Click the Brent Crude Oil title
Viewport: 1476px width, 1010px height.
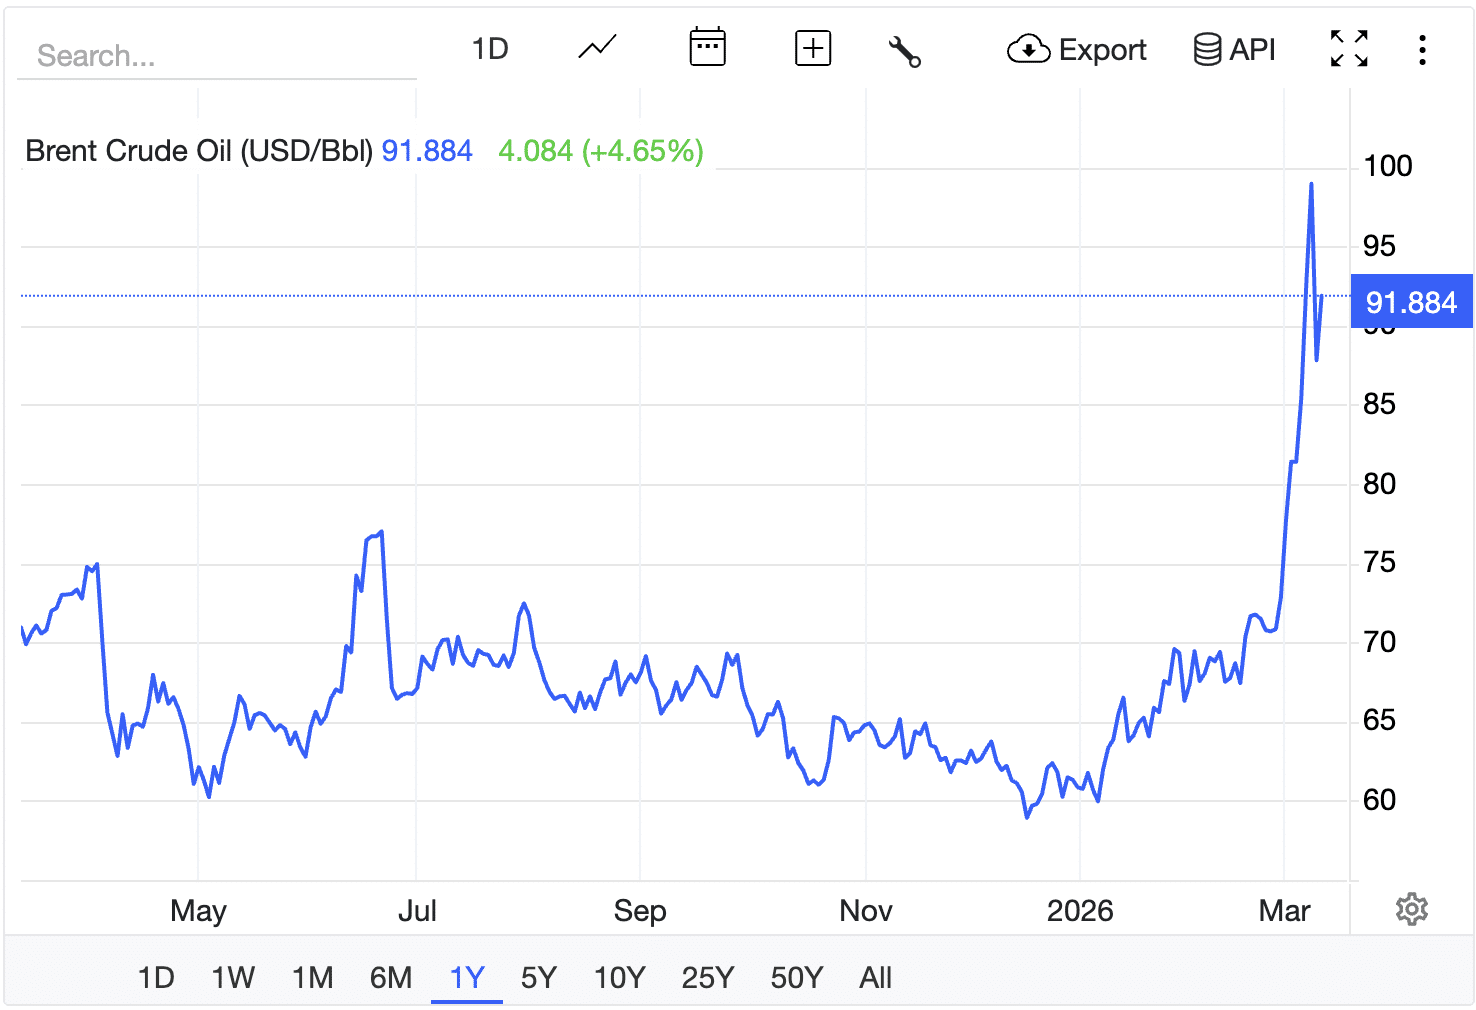tap(198, 150)
